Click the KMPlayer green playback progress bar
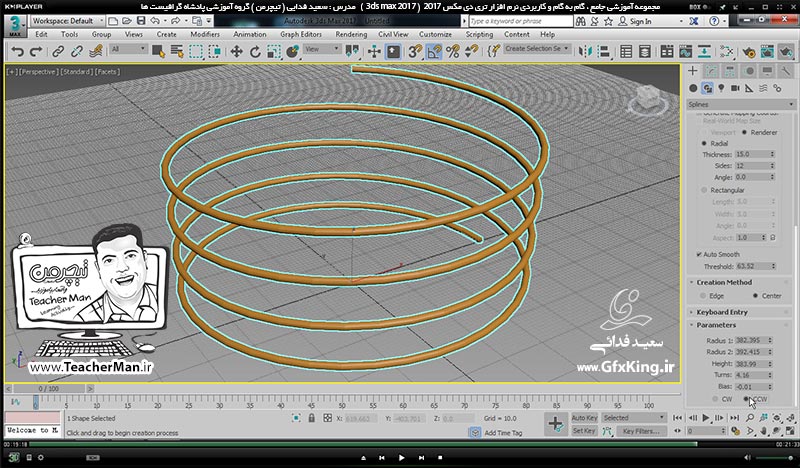The height and width of the screenshot is (468, 800). [x=363, y=445]
